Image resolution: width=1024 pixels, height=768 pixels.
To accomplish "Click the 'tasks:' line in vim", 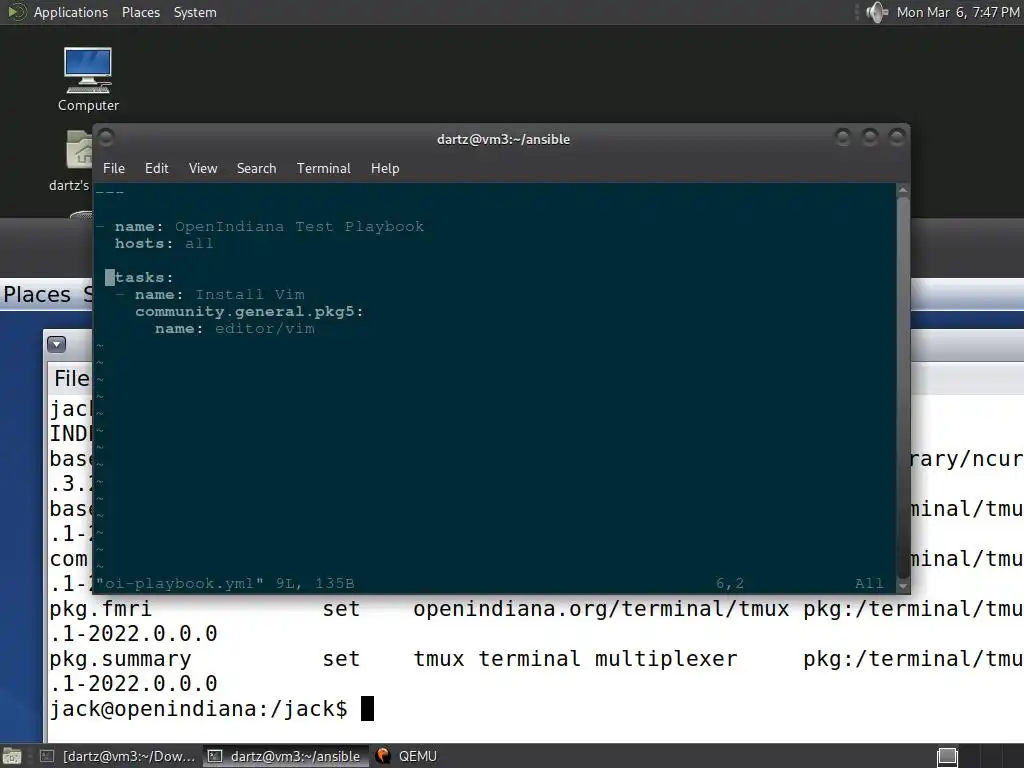I will (x=144, y=278).
